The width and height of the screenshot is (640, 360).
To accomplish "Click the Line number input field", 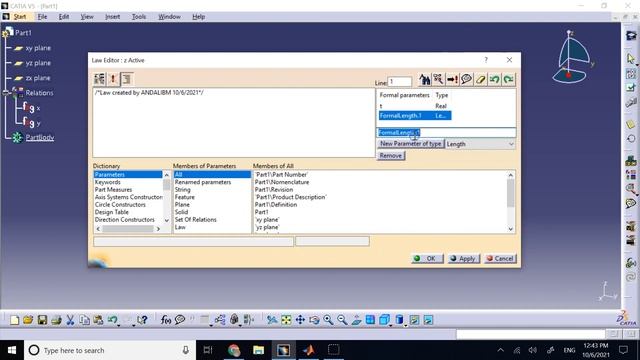I will click(399, 82).
